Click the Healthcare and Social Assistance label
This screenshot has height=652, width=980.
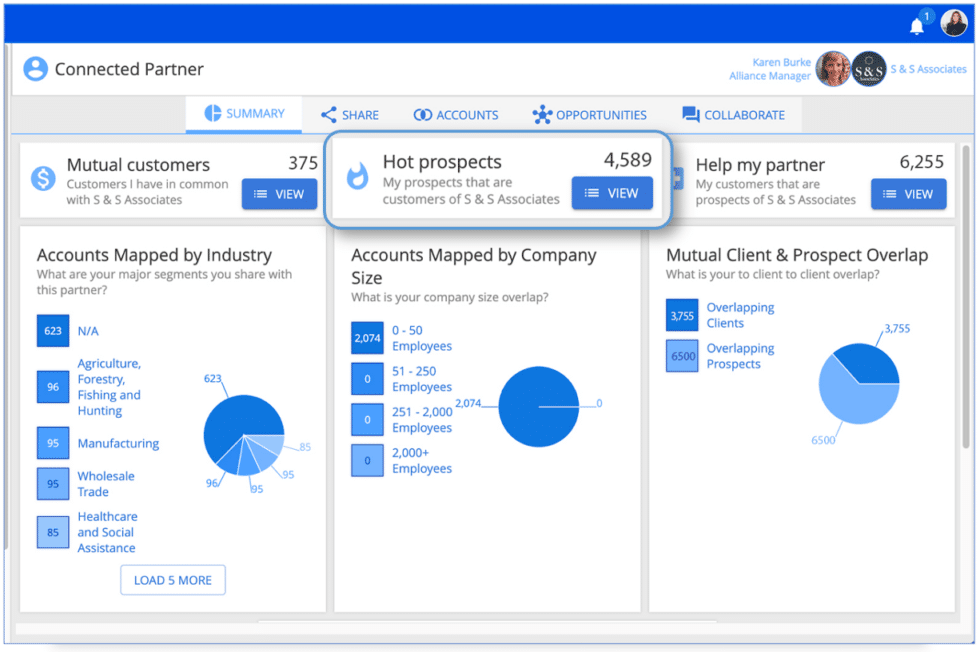108,532
